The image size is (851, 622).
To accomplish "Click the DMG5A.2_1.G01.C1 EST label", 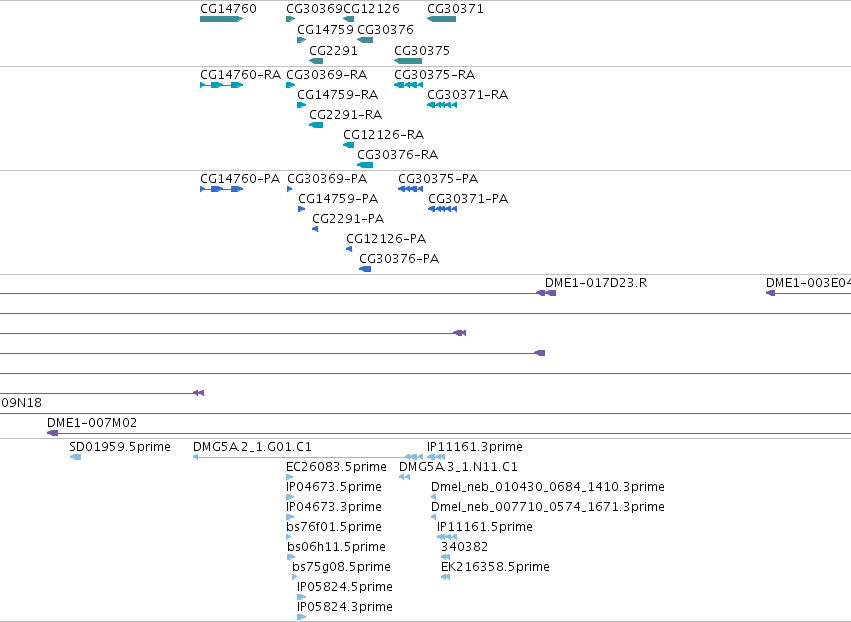I will coord(252,447).
